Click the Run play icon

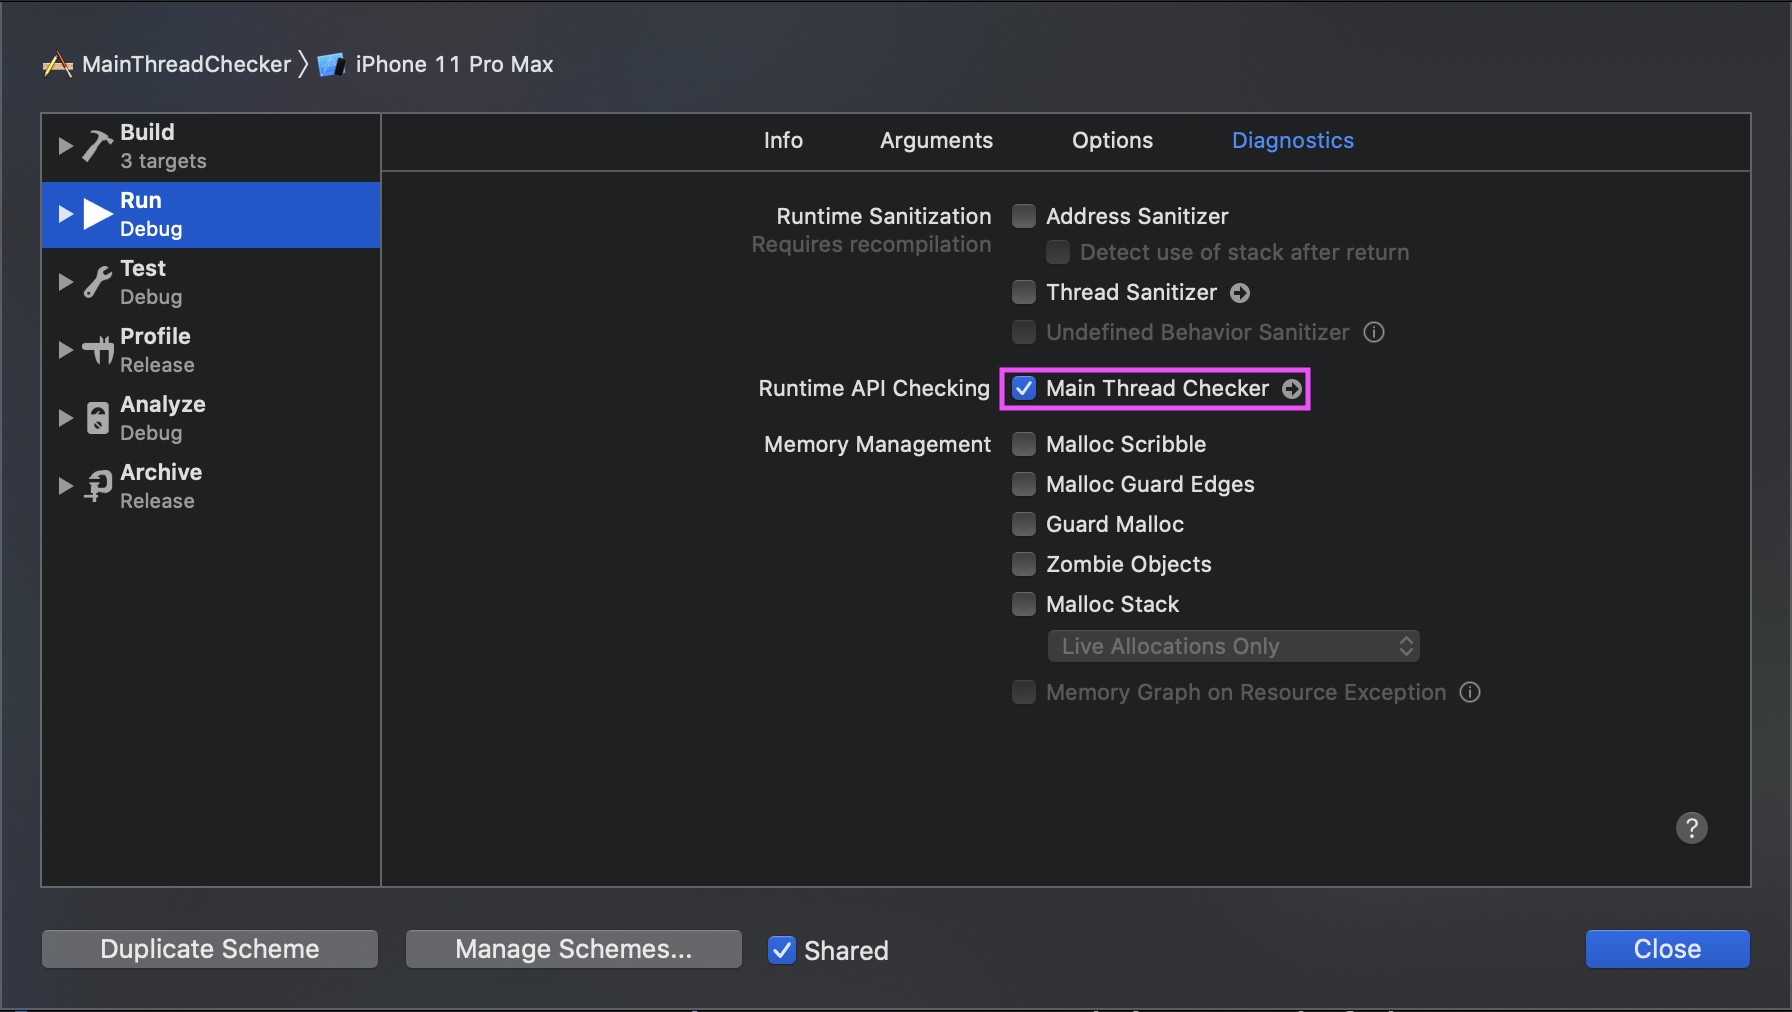tap(96, 213)
